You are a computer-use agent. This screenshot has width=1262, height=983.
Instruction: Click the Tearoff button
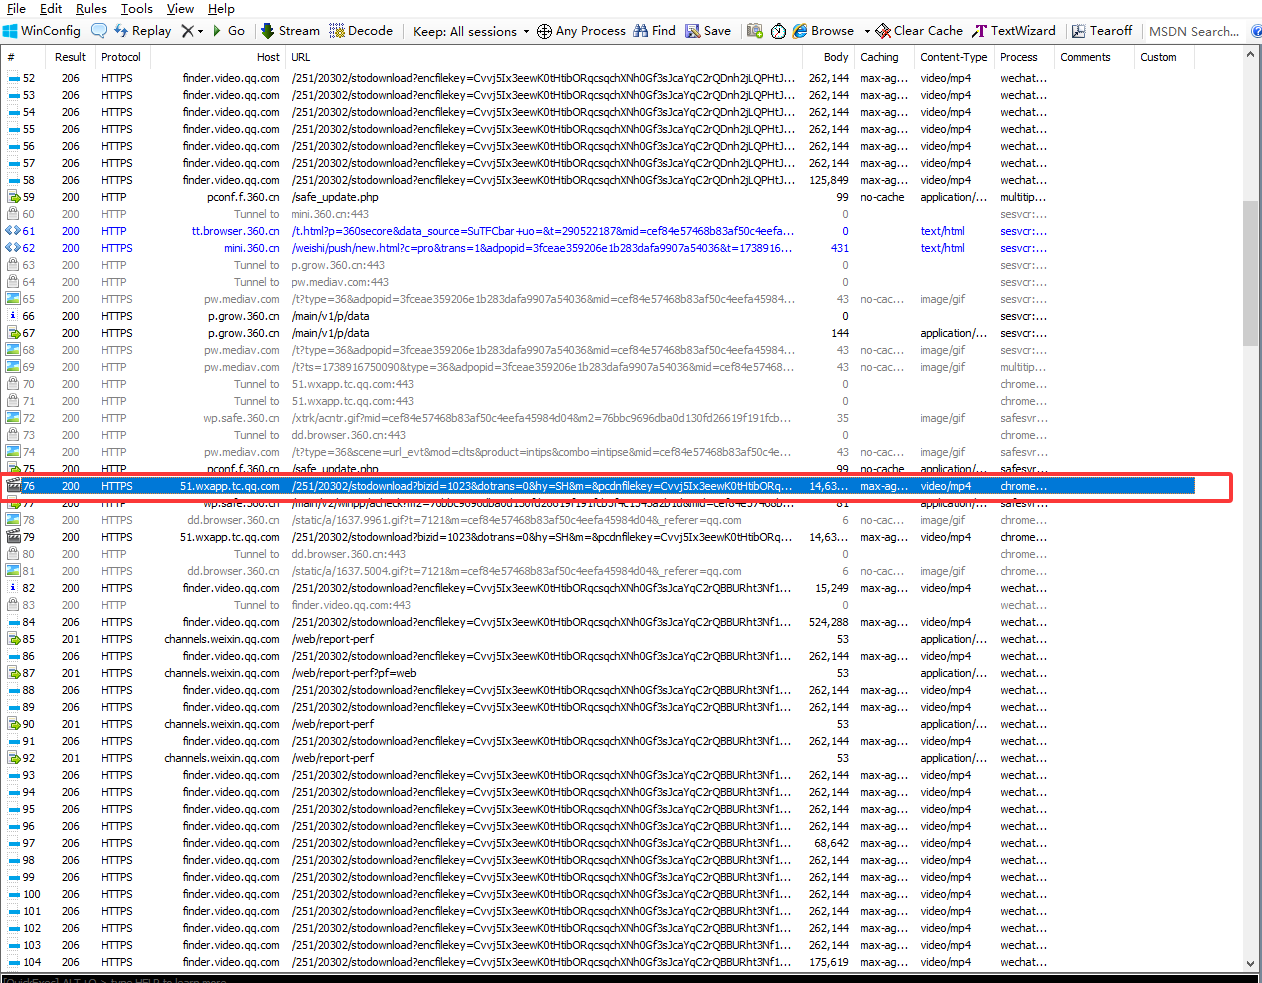(1101, 31)
